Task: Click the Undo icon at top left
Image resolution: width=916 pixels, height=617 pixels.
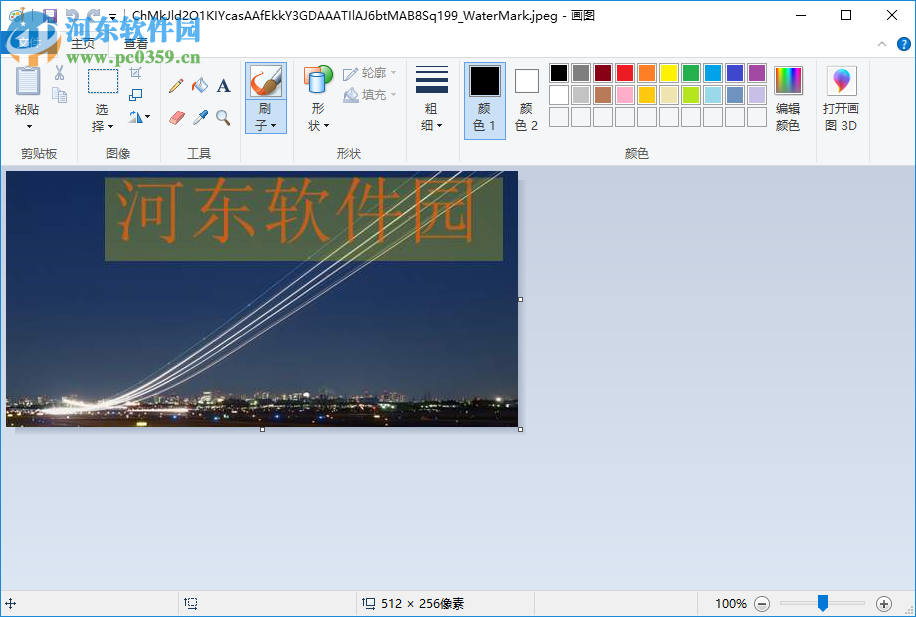Action: tap(71, 15)
